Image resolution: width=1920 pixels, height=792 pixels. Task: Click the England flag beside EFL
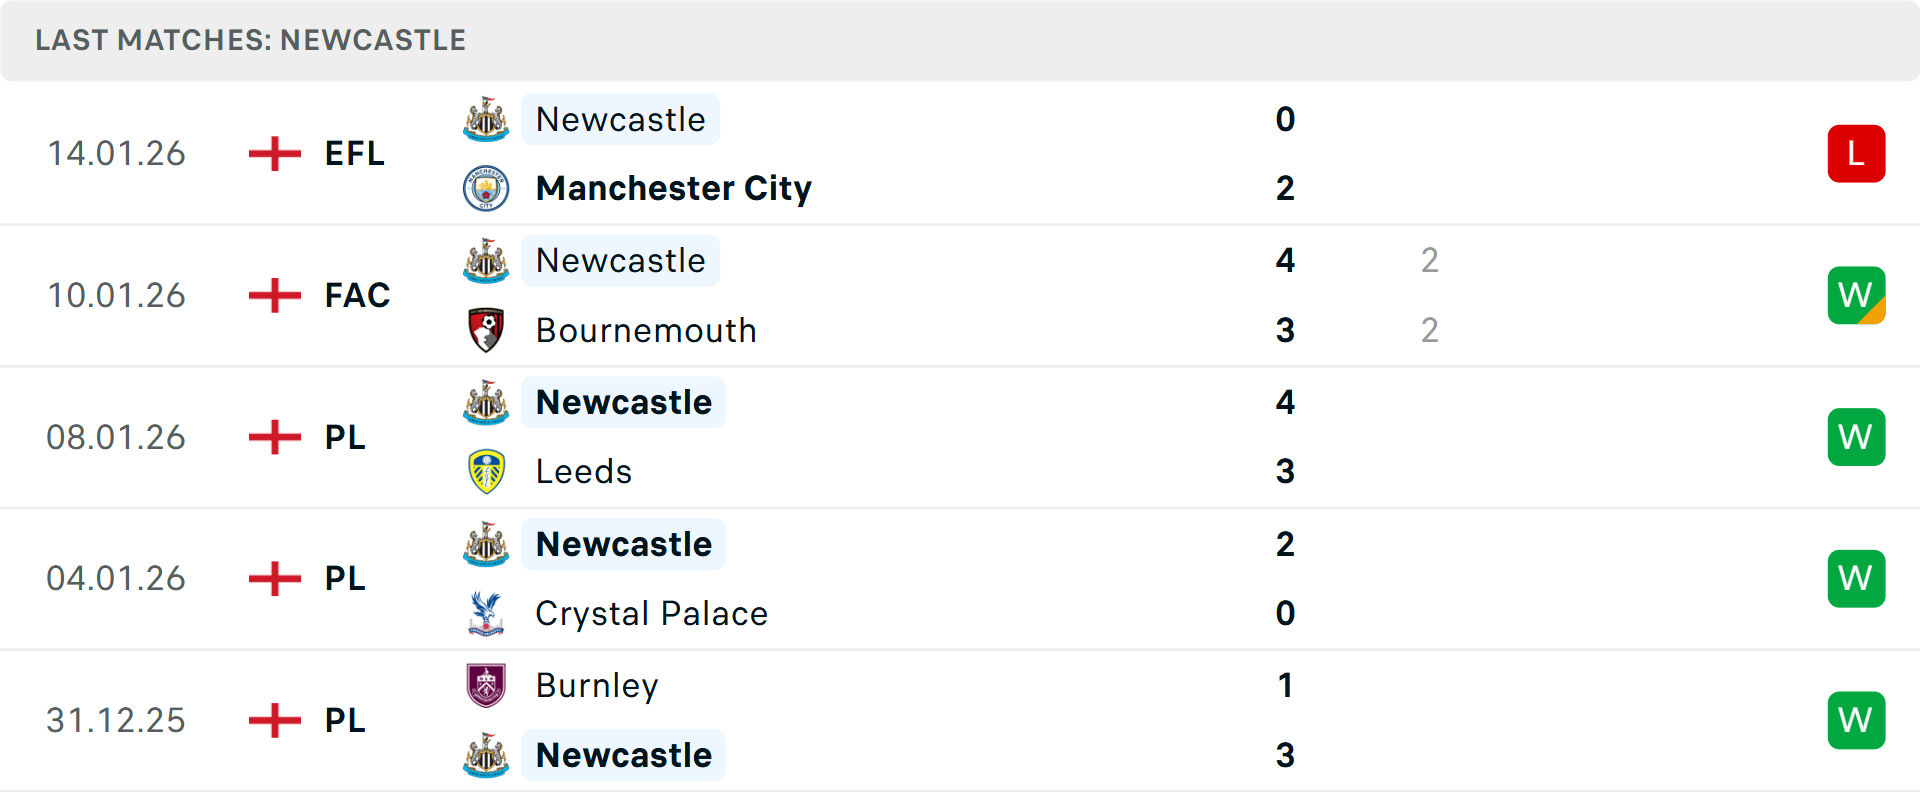(274, 154)
